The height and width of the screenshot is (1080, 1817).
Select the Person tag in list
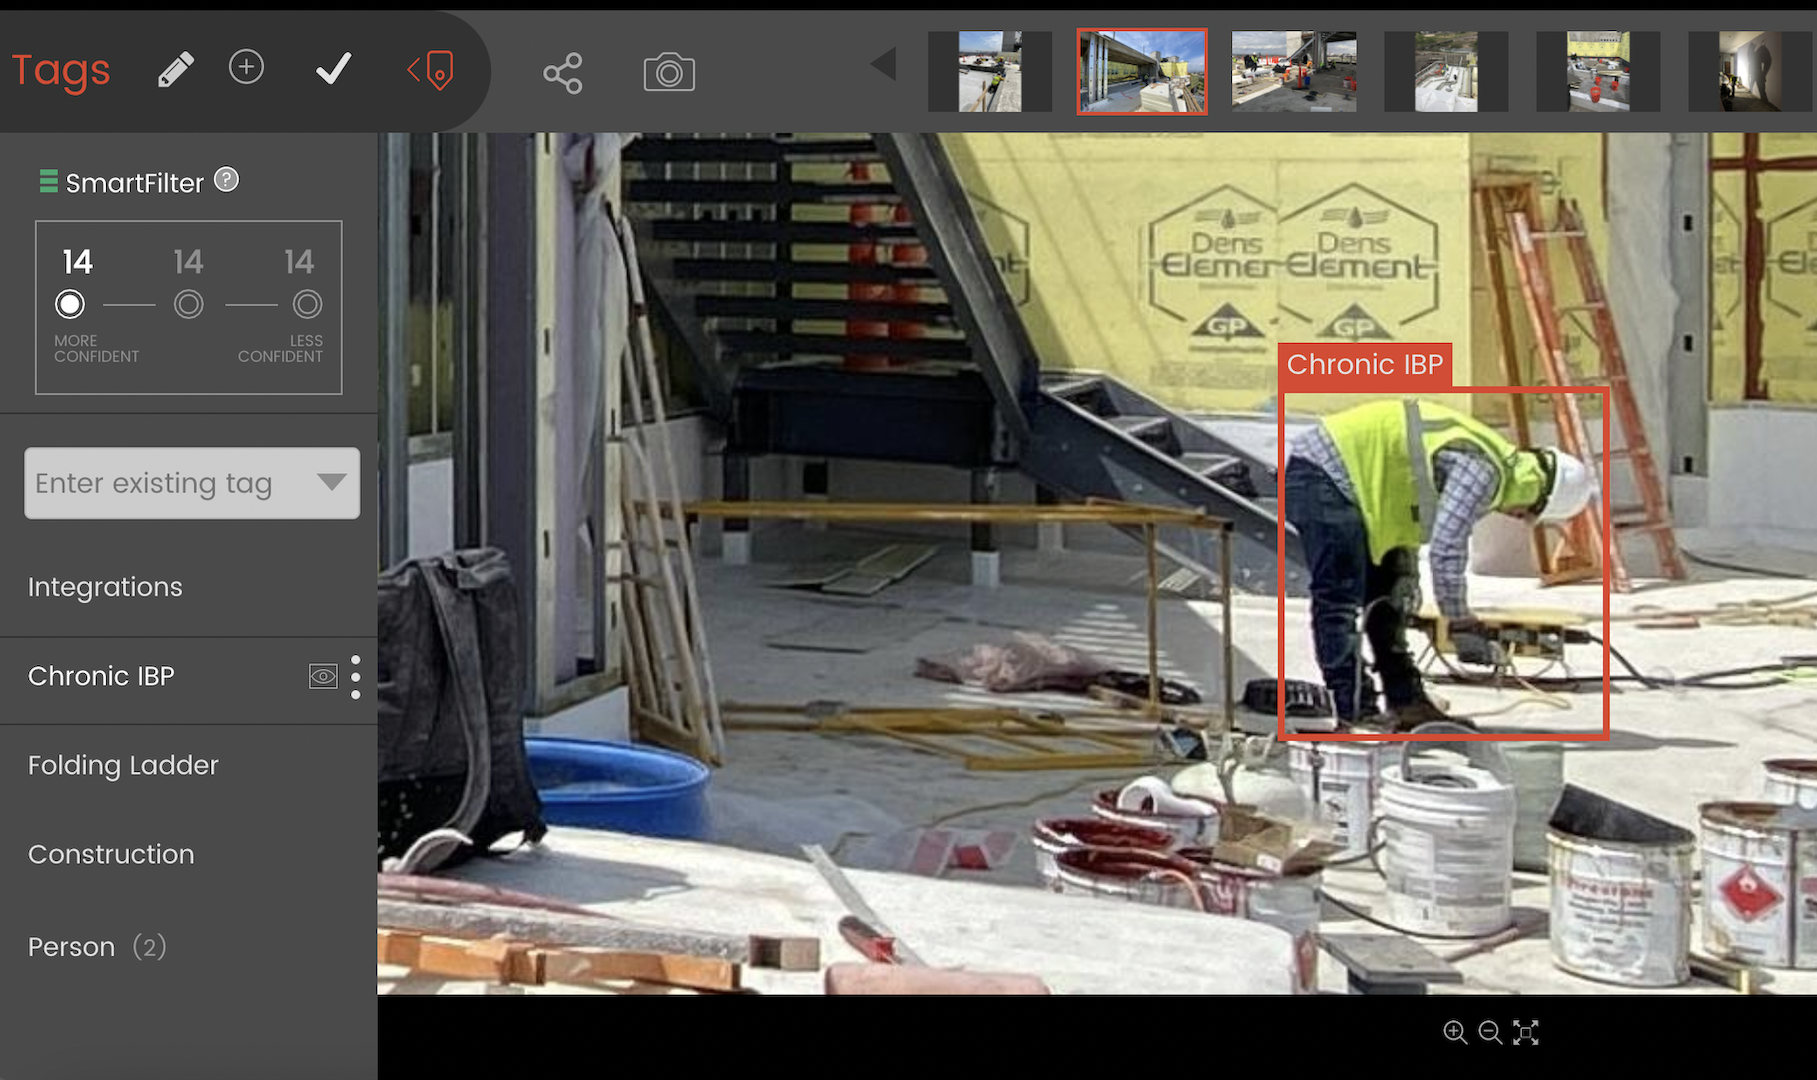(72, 947)
